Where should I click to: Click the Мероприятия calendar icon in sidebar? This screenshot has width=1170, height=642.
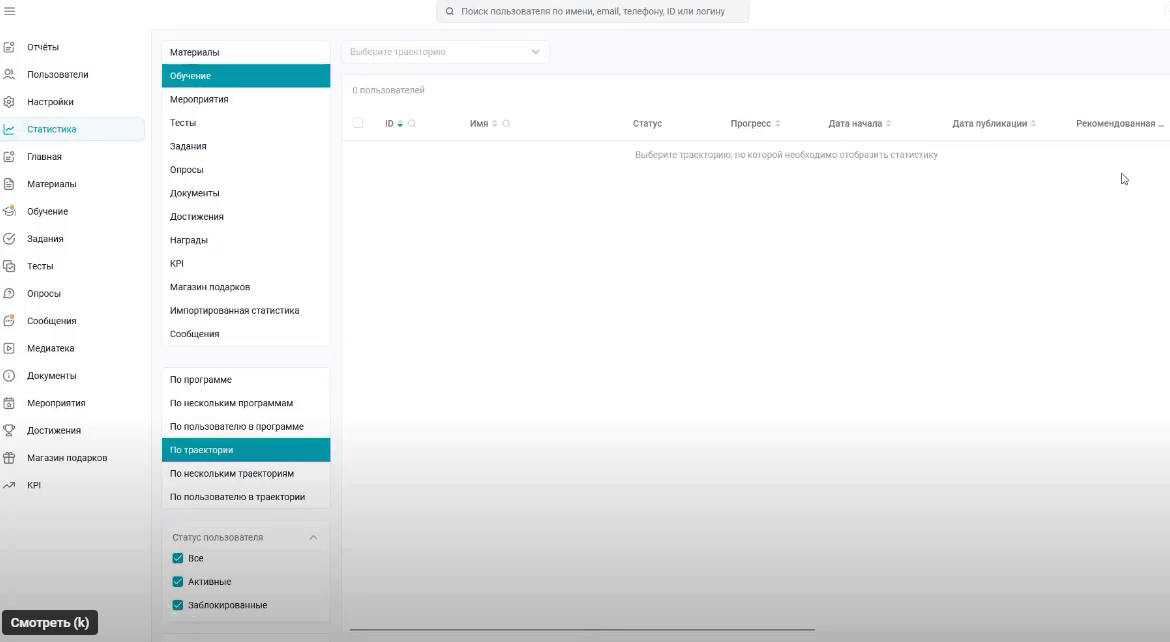(9, 403)
